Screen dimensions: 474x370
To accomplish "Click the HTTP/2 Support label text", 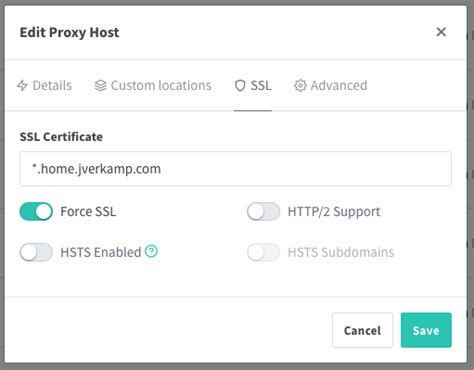I will click(x=334, y=212).
